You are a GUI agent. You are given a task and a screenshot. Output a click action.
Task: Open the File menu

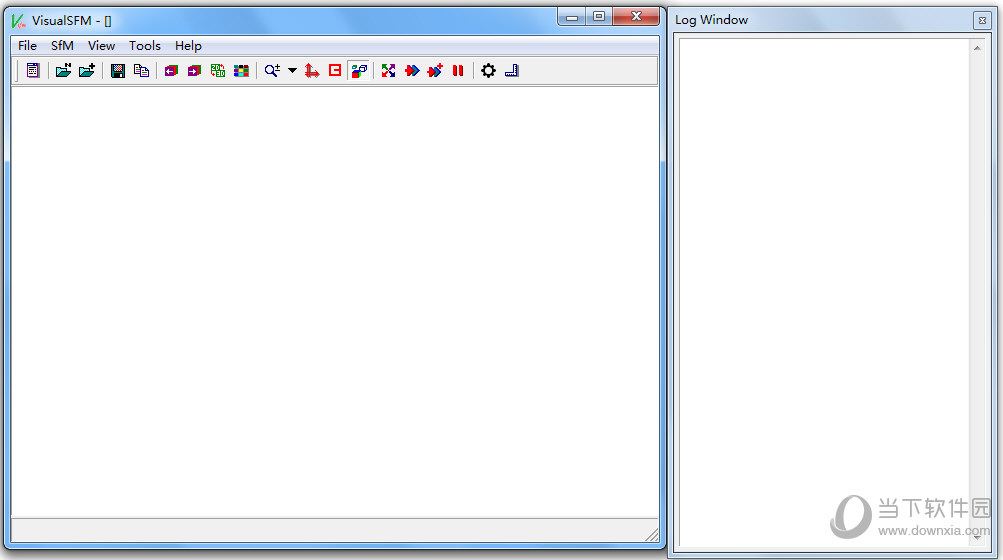[x=27, y=45]
